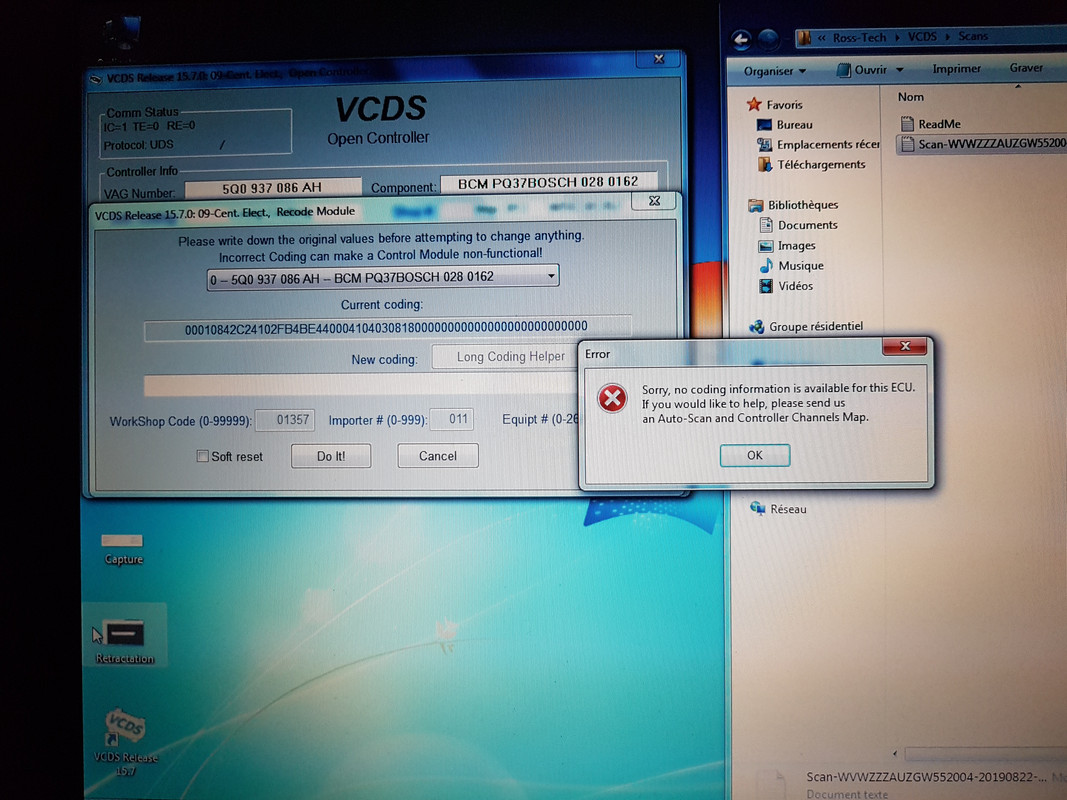Click the Nom column header
Screen dimensions: 1067x800
point(910,97)
